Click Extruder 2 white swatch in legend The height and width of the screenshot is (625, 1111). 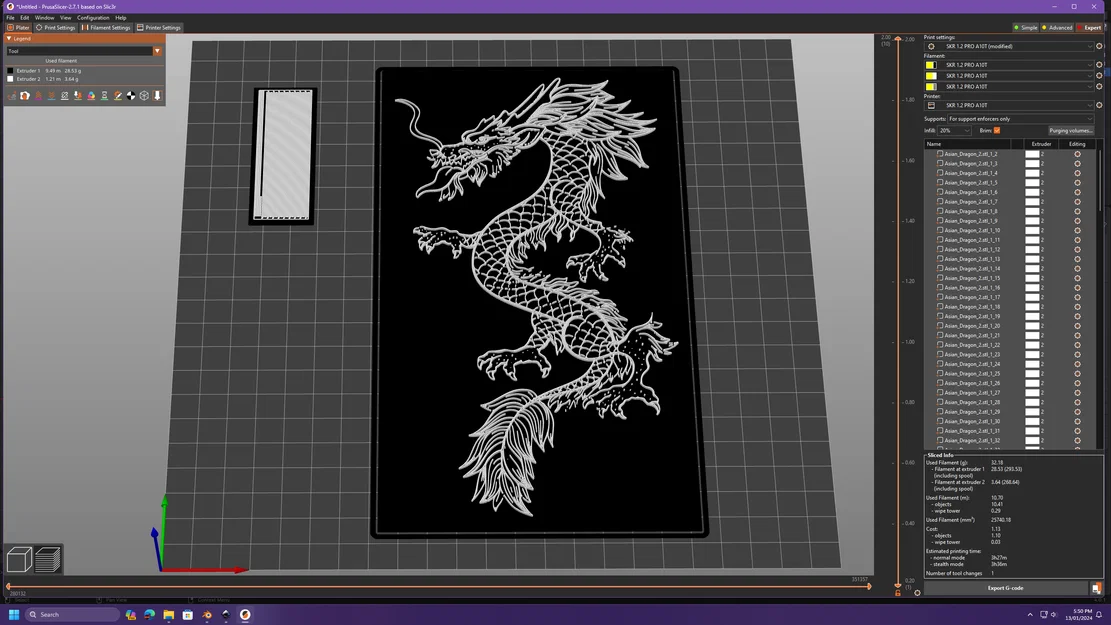click(x=10, y=79)
